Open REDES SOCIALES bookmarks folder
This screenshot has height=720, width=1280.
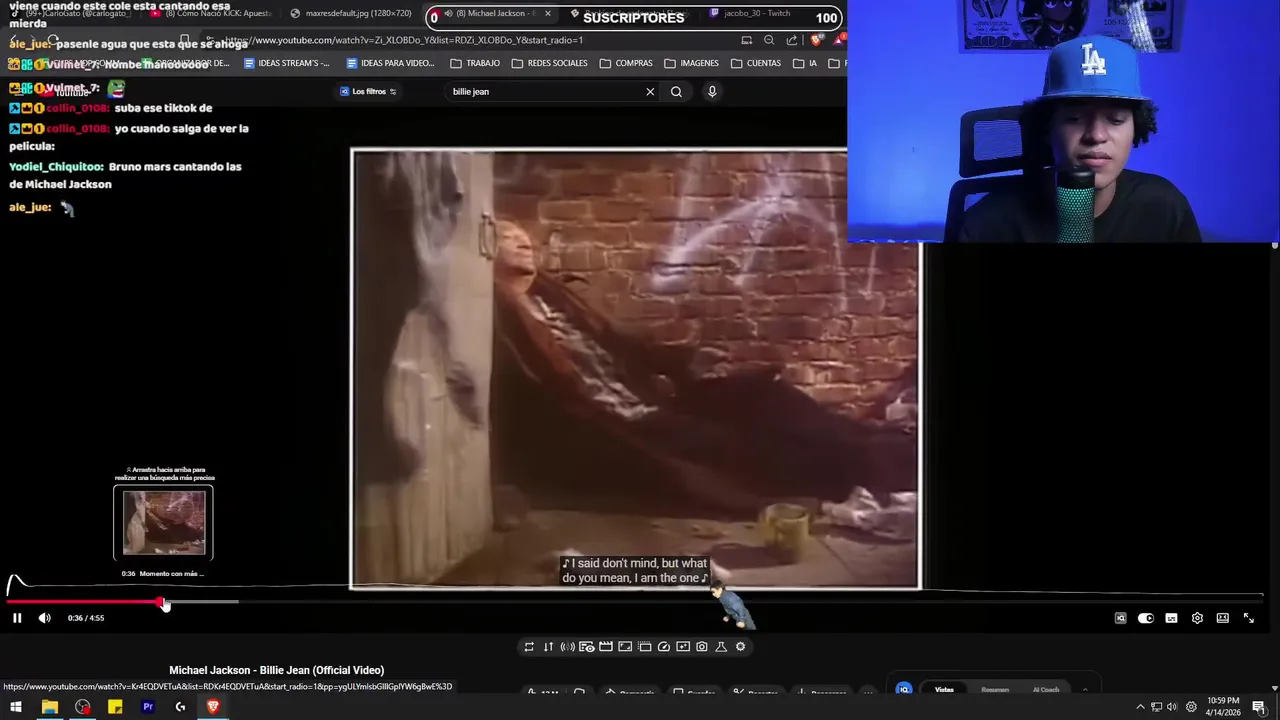pyautogui.click(x=550, y=63)
